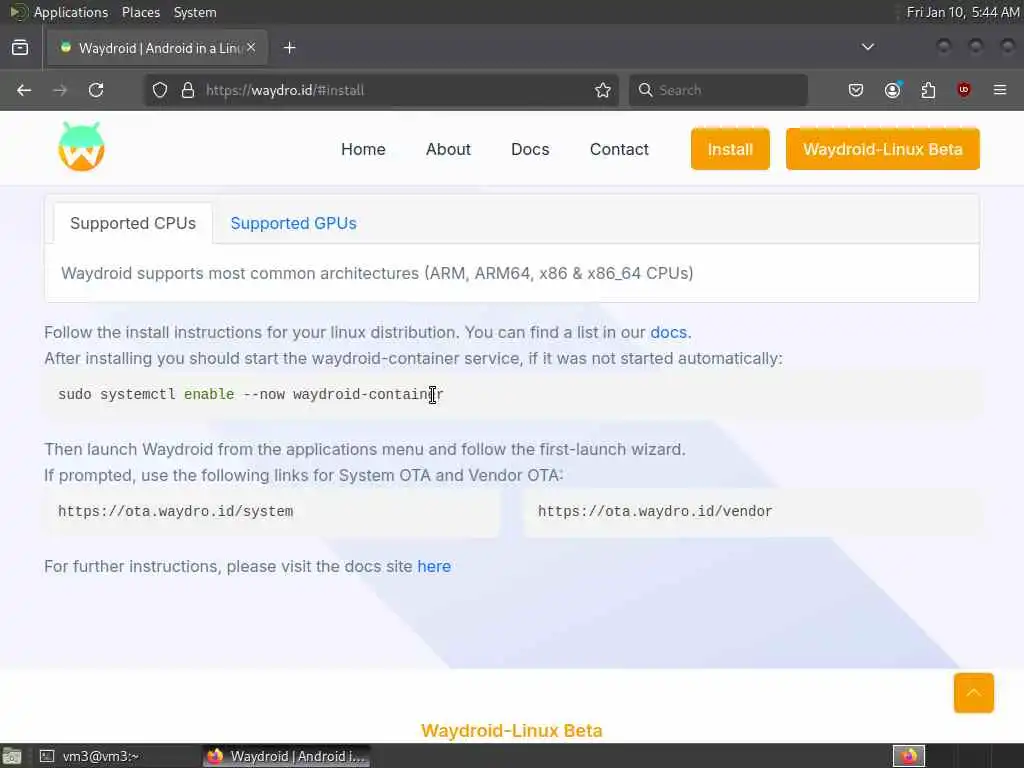Click the site security padlock icon

click(x=188, y=90)
